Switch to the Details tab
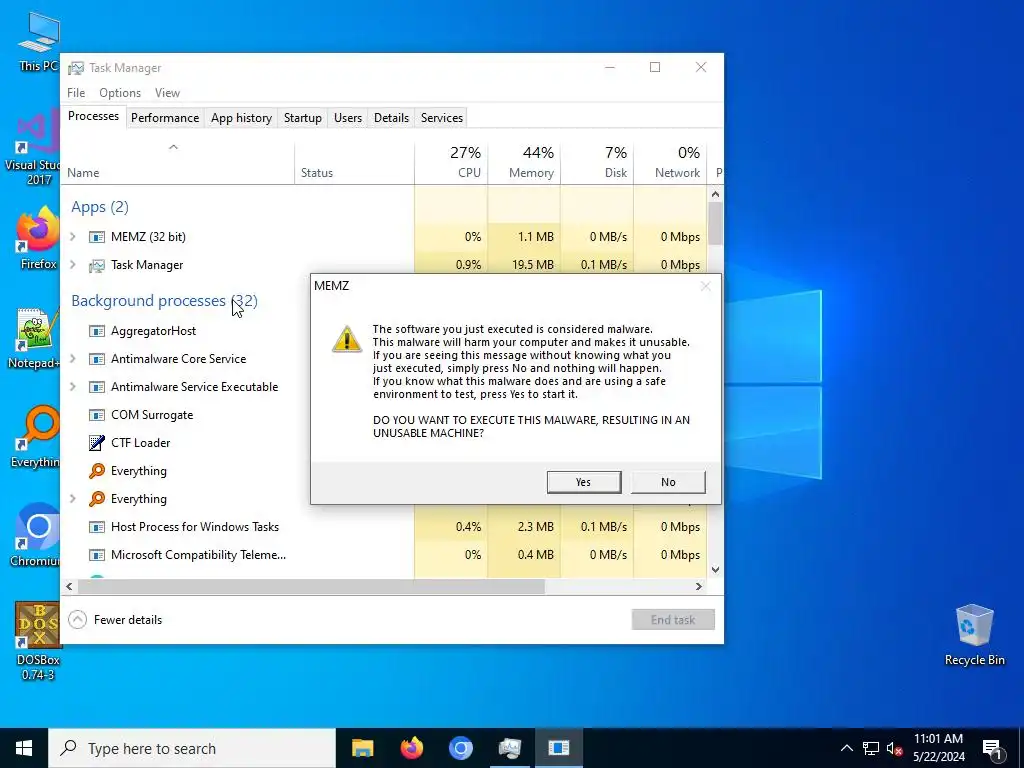The width and height of the screenshot is (1024, 768). (391, 118)
